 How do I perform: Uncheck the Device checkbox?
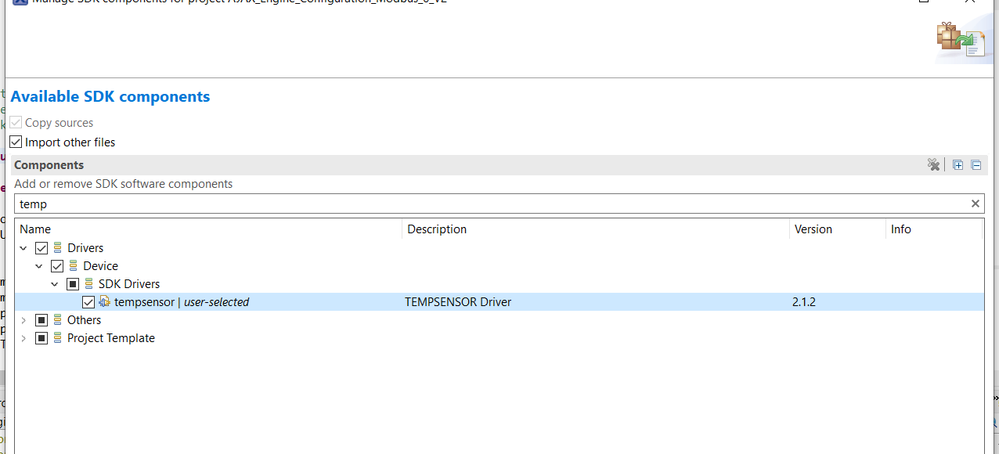(x=57, y=266)
